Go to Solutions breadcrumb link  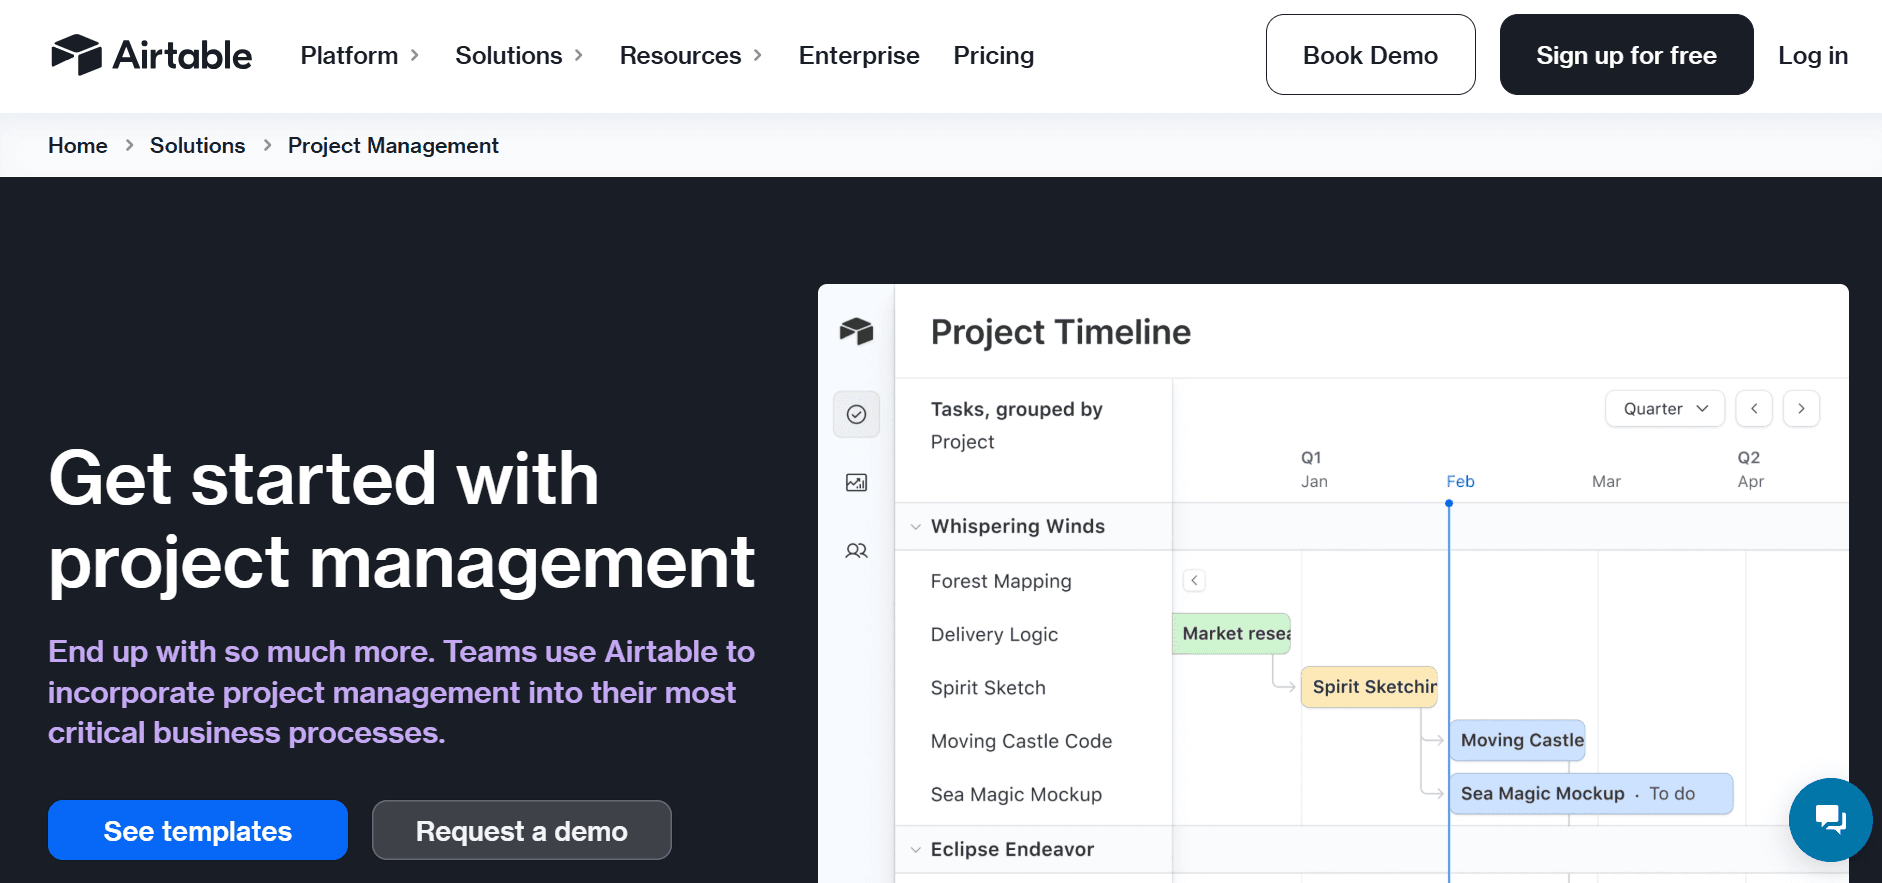click(x=197, y=145)
